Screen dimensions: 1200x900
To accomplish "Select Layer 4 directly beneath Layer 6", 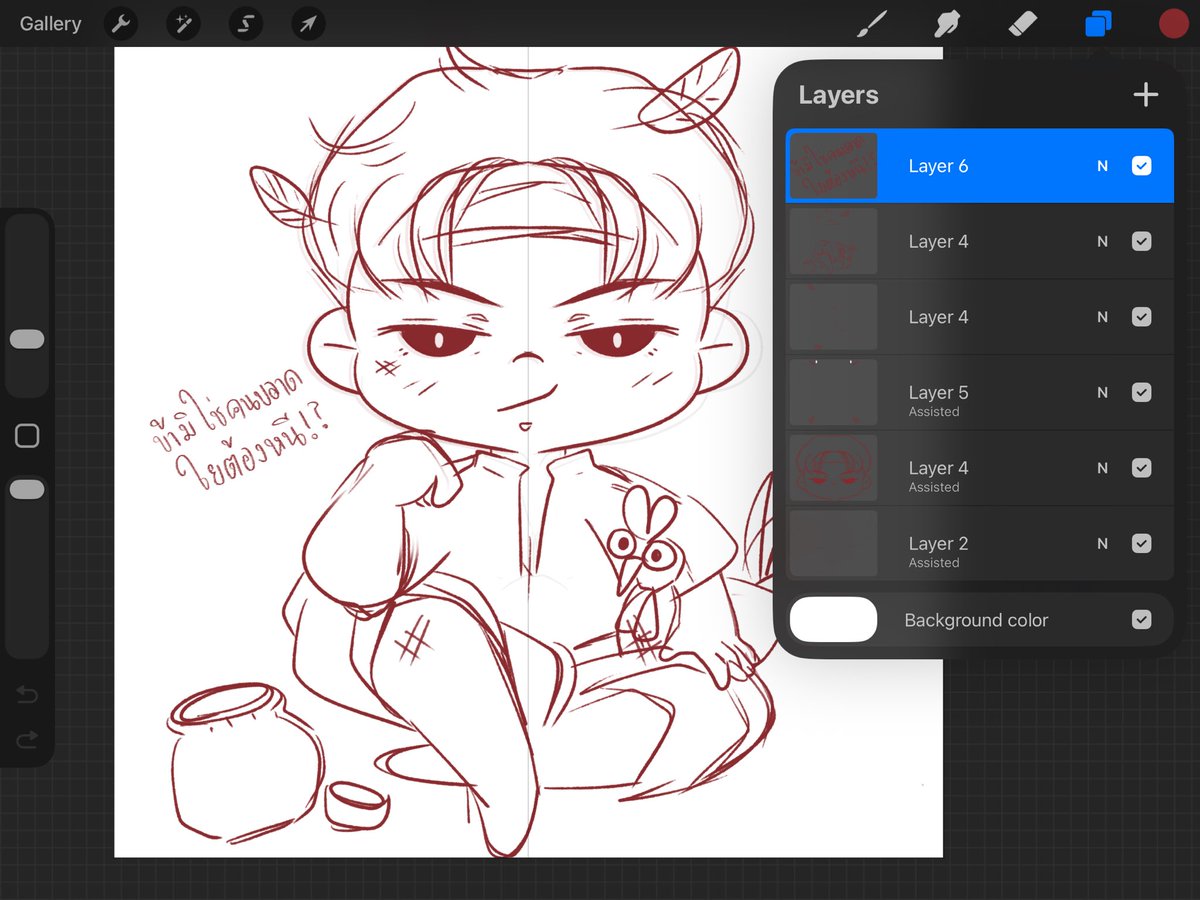I will pos(979,242).
